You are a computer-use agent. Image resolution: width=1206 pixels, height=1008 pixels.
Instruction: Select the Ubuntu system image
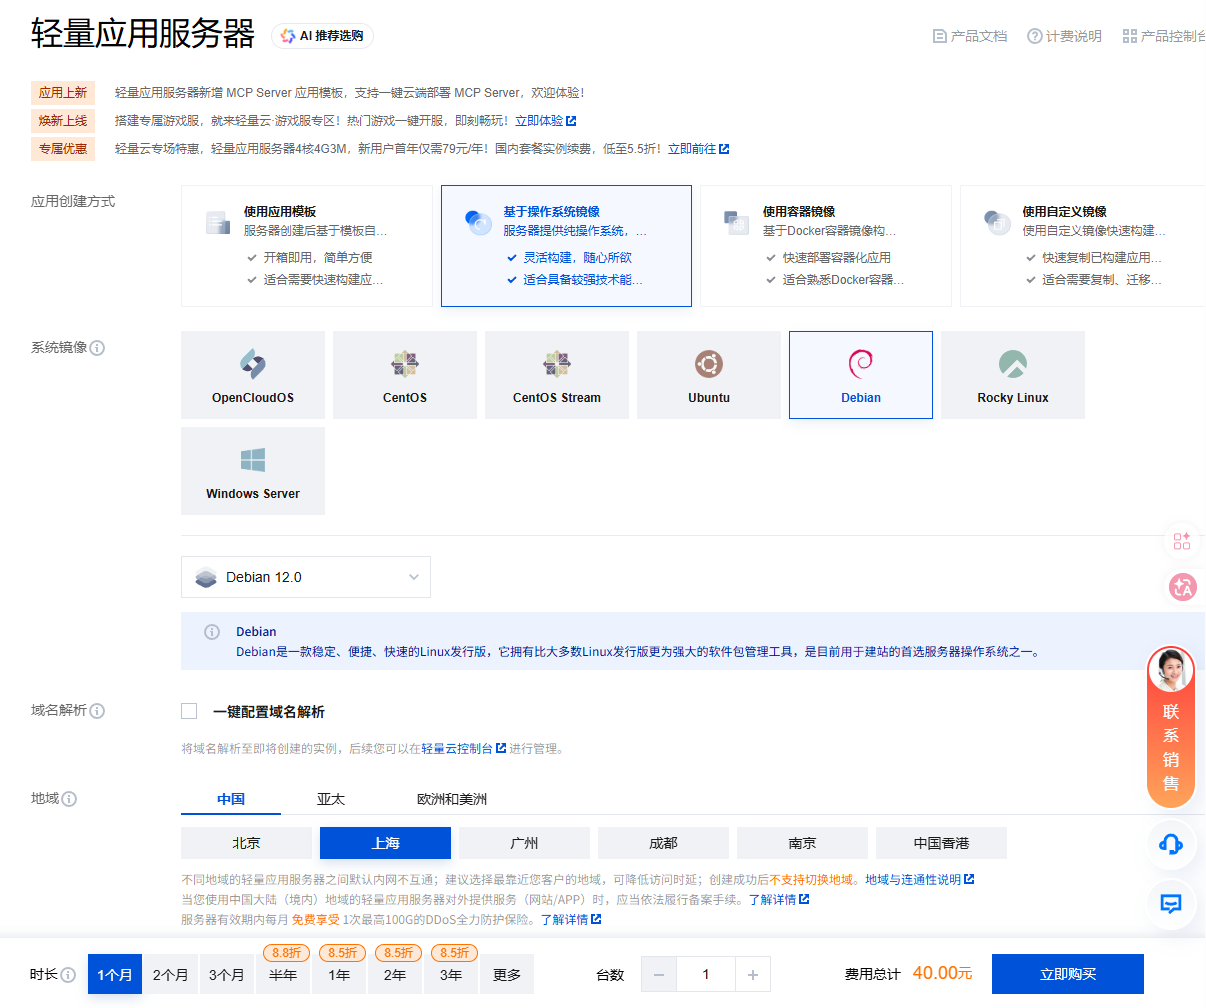coord(708,375)
